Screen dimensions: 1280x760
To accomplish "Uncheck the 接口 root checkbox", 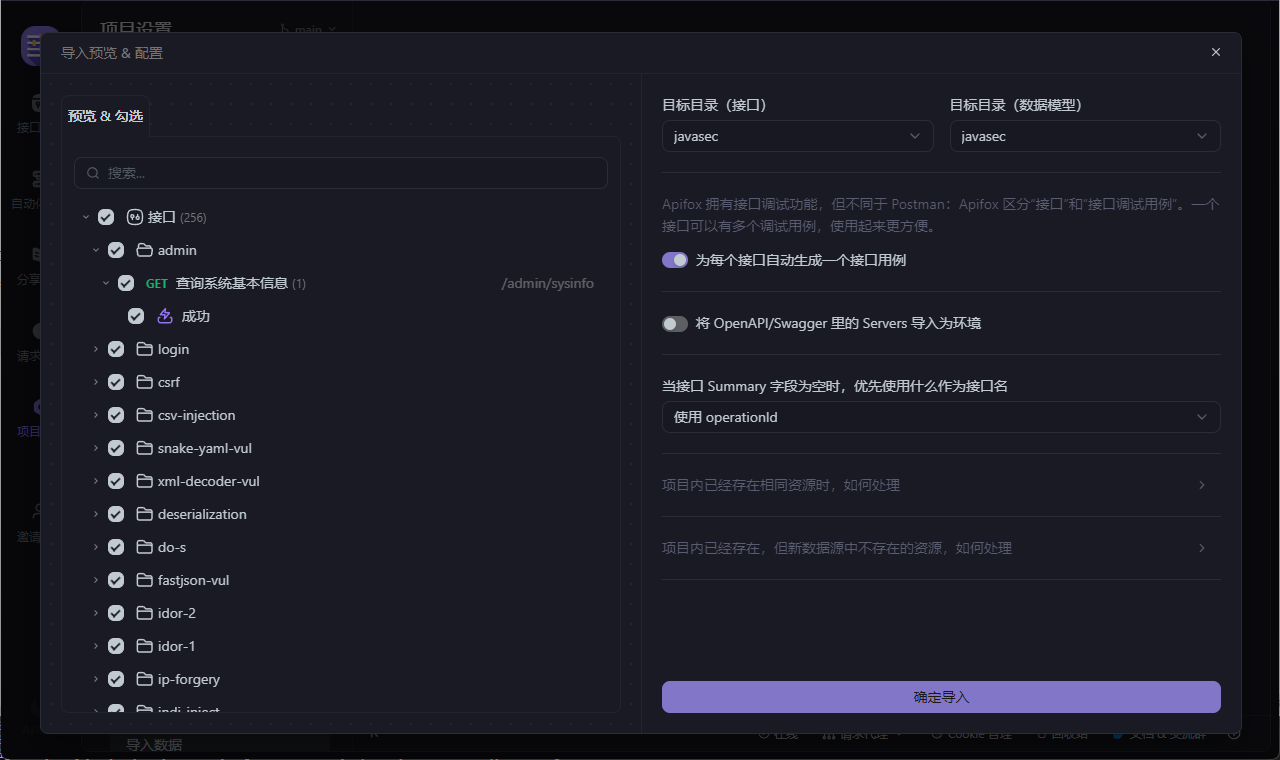I will pyautogui.click(x=106, y=217).
